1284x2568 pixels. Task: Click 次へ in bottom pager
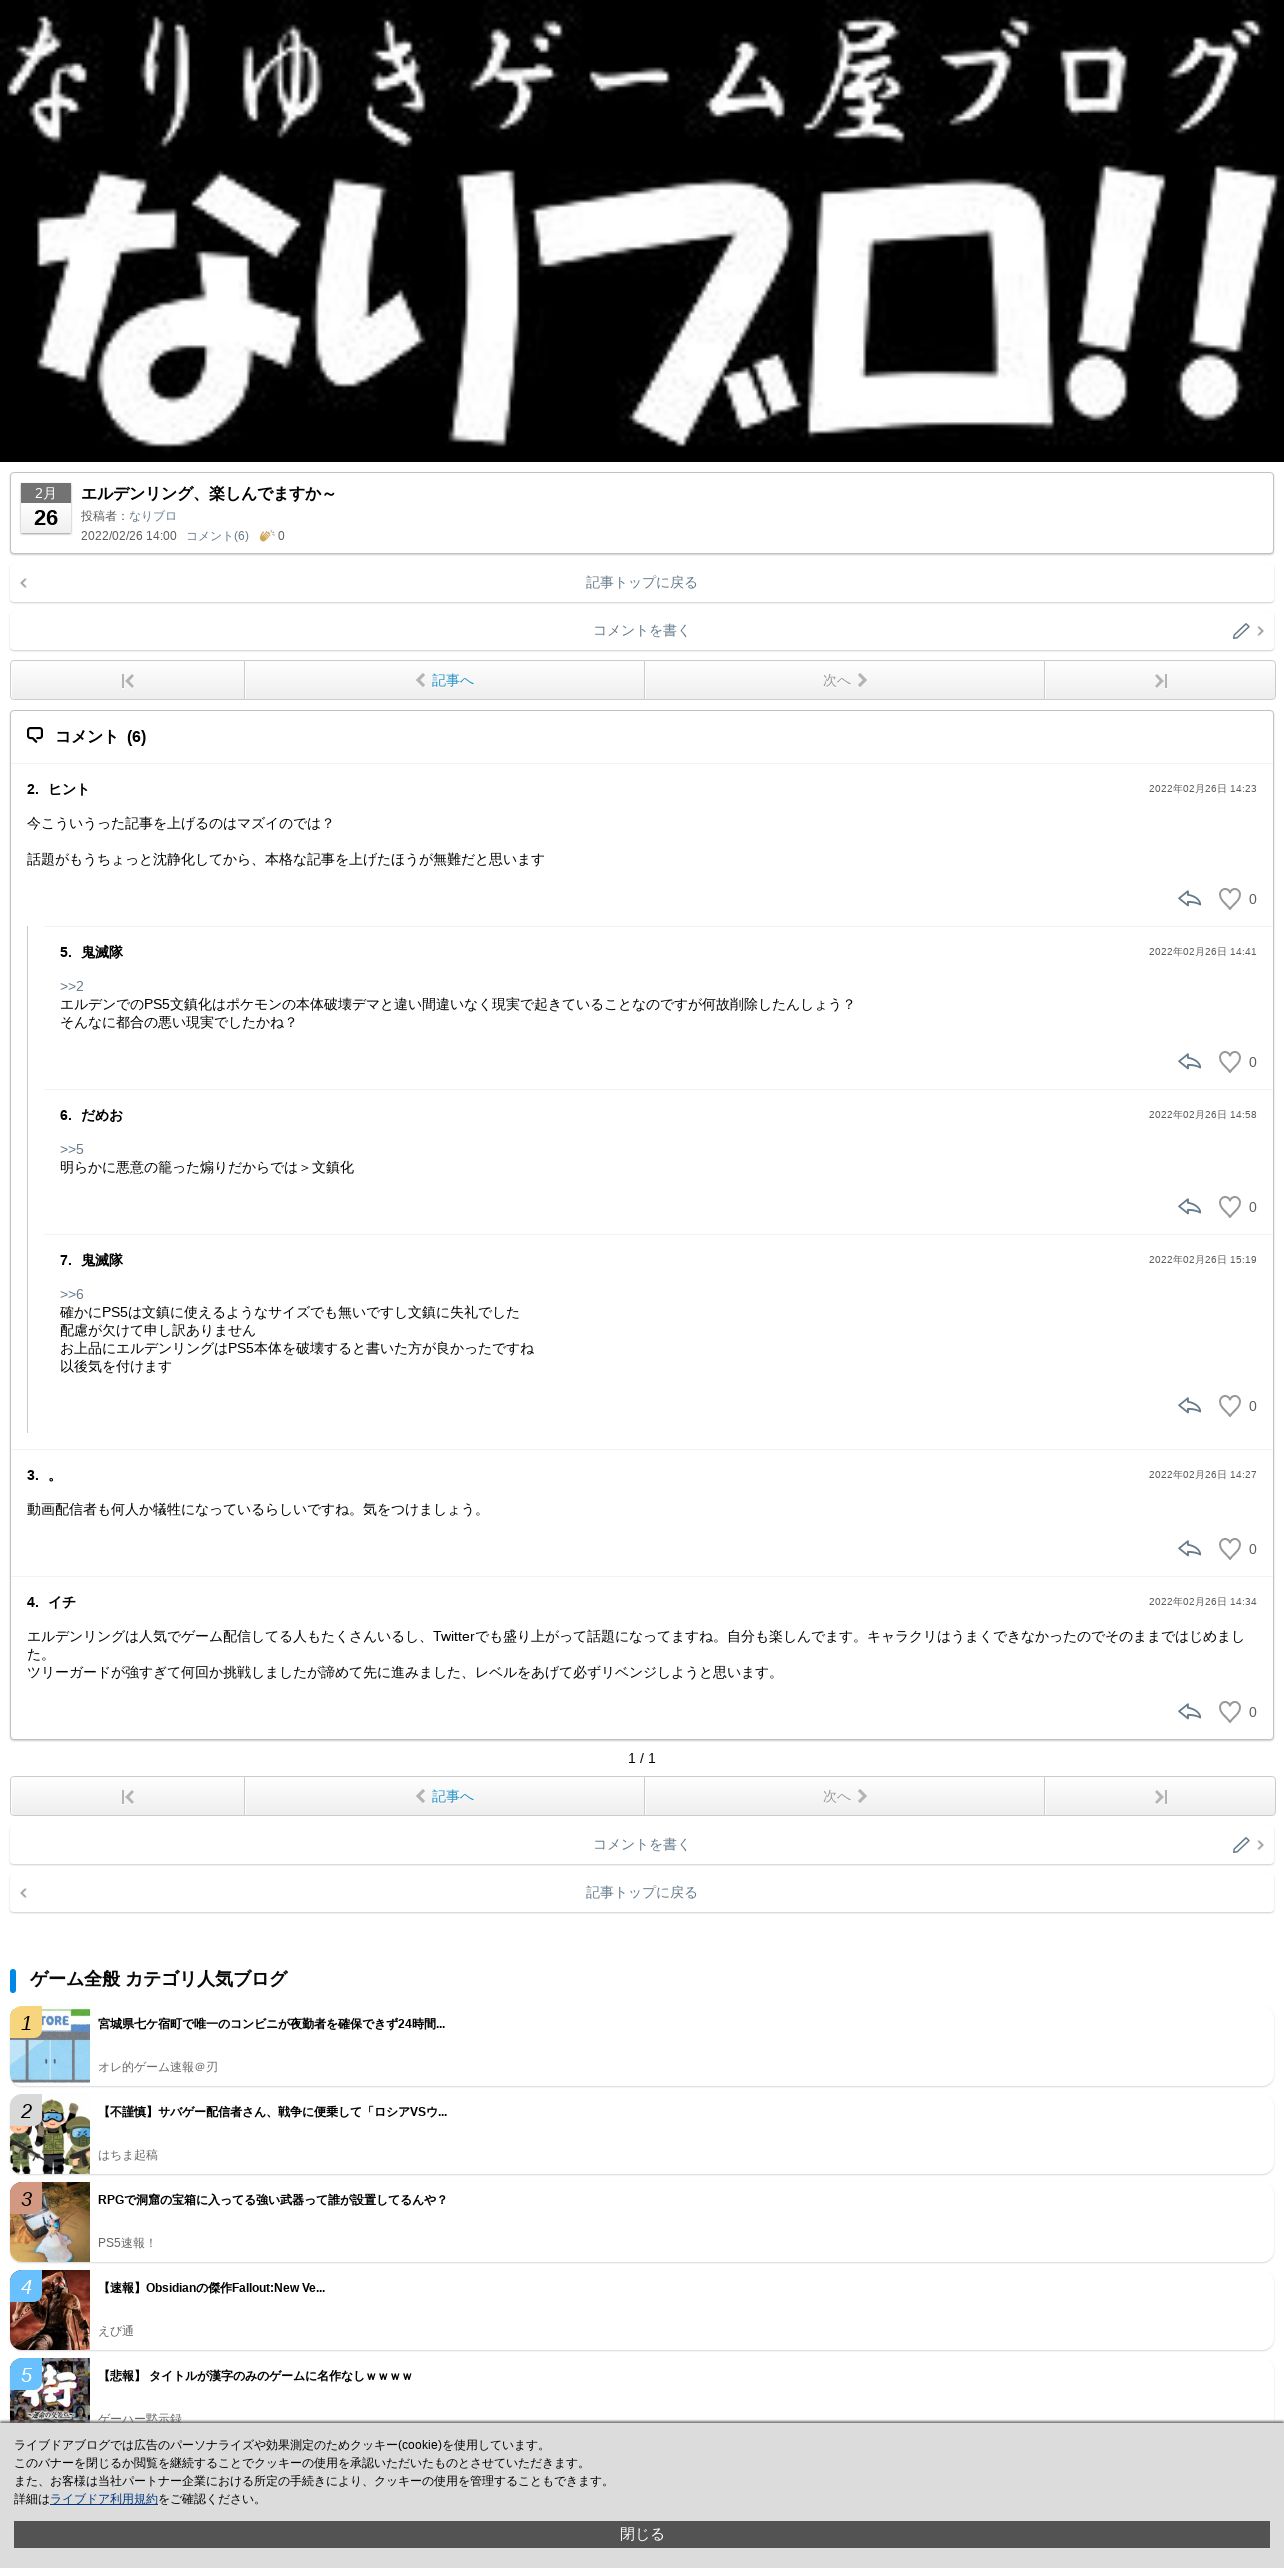tap(844, 1797)
